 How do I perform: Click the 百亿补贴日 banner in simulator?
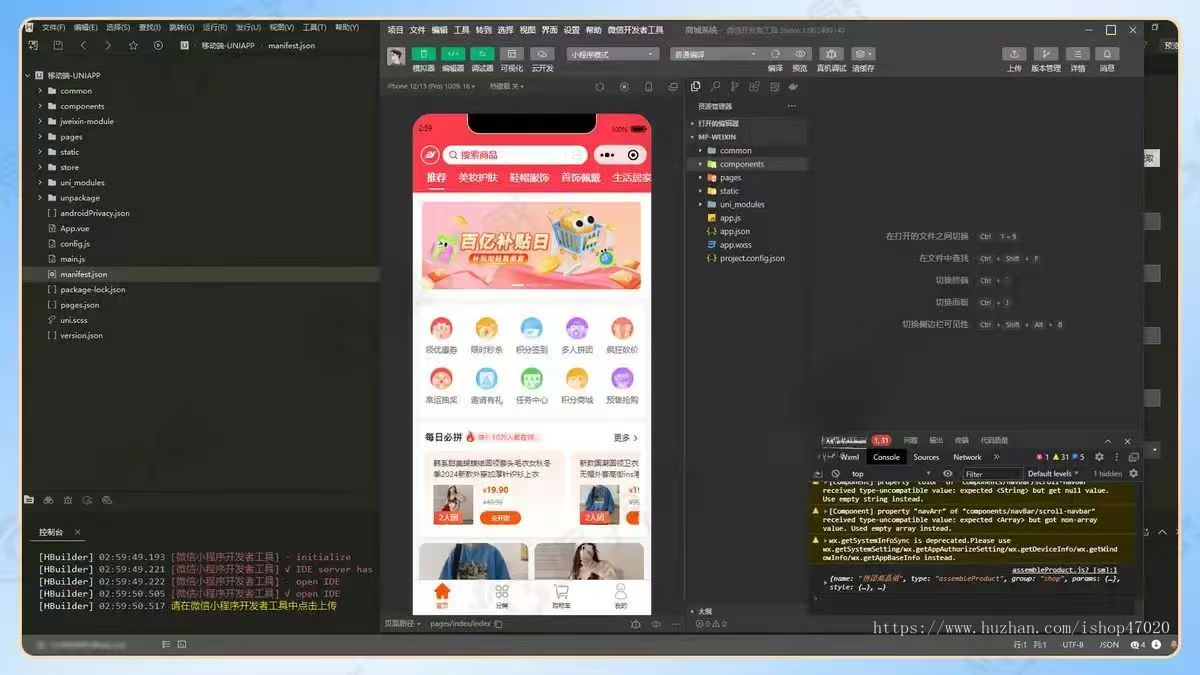pyautogui.click(x=531, y=246)
